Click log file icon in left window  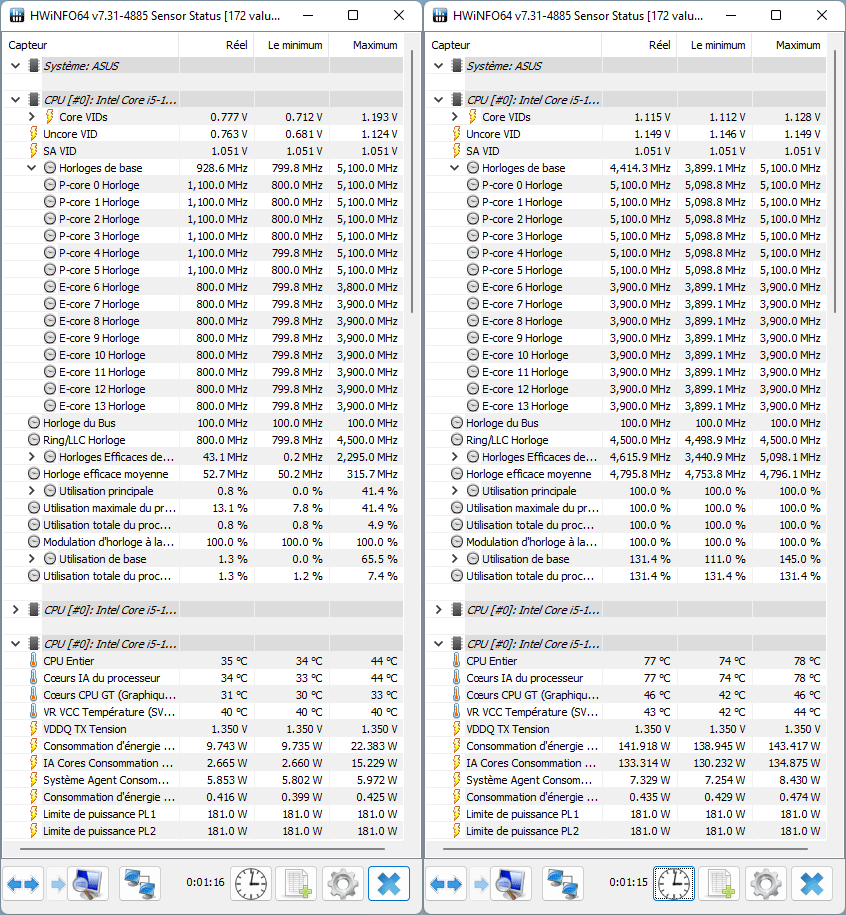(x=297, y=884)
